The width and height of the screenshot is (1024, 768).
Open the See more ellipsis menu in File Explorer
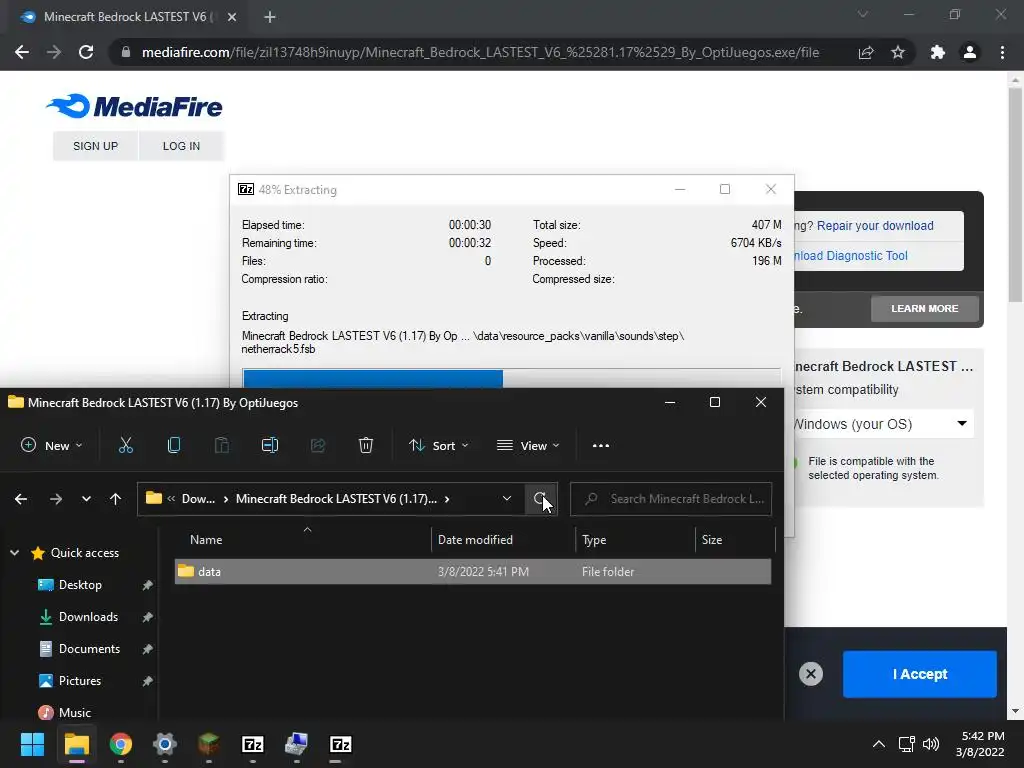[601, 445]
